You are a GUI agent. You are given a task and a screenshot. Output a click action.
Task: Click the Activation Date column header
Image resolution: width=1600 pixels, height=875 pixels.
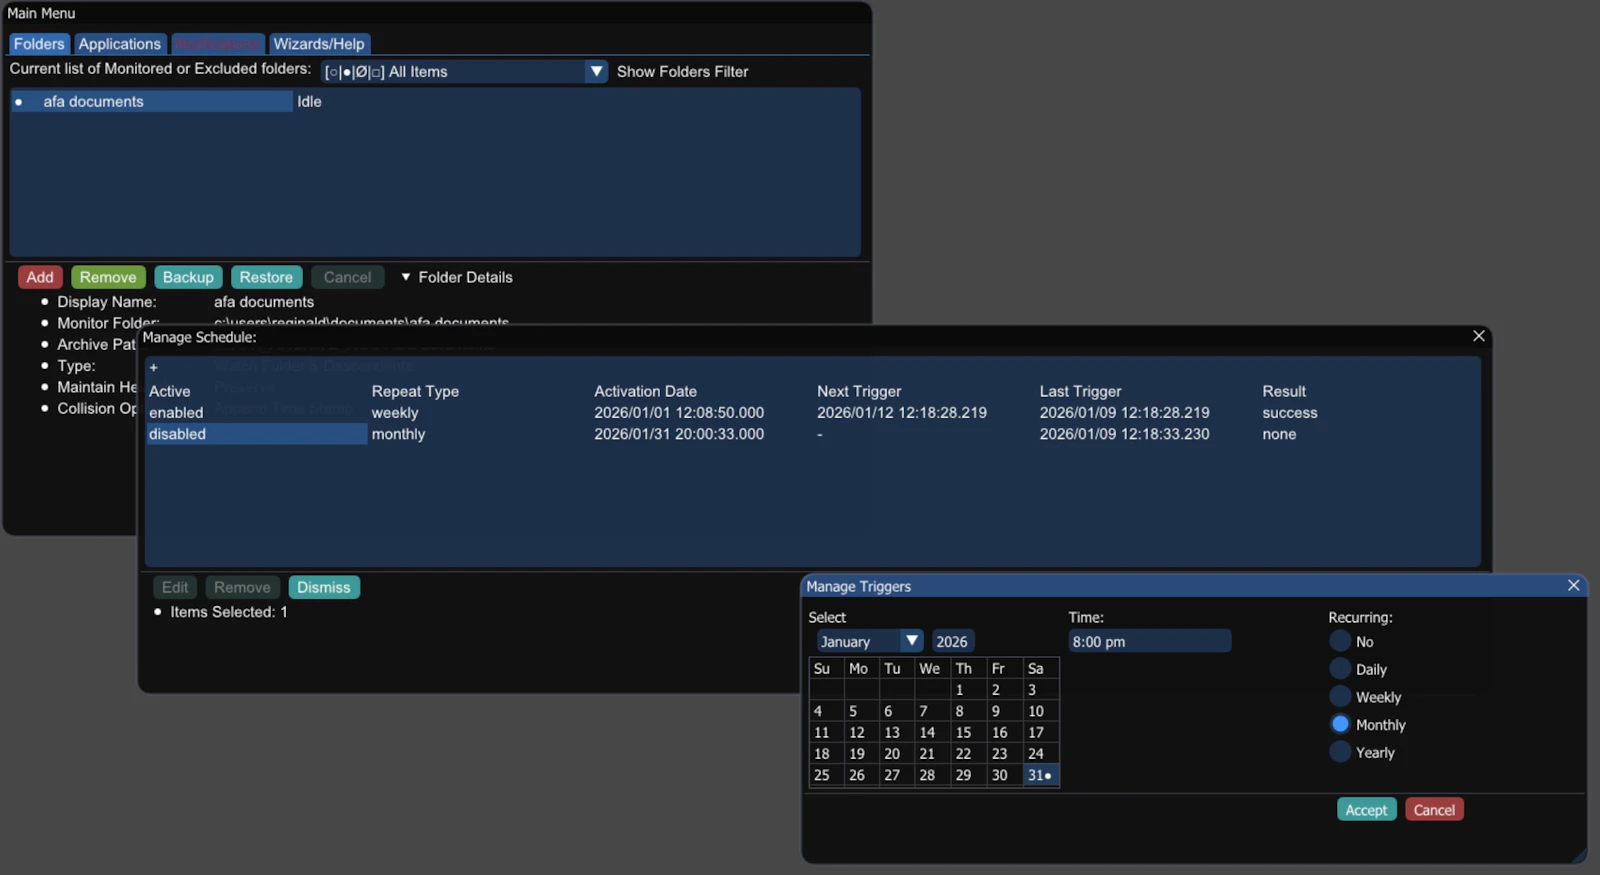coord(645,392)
